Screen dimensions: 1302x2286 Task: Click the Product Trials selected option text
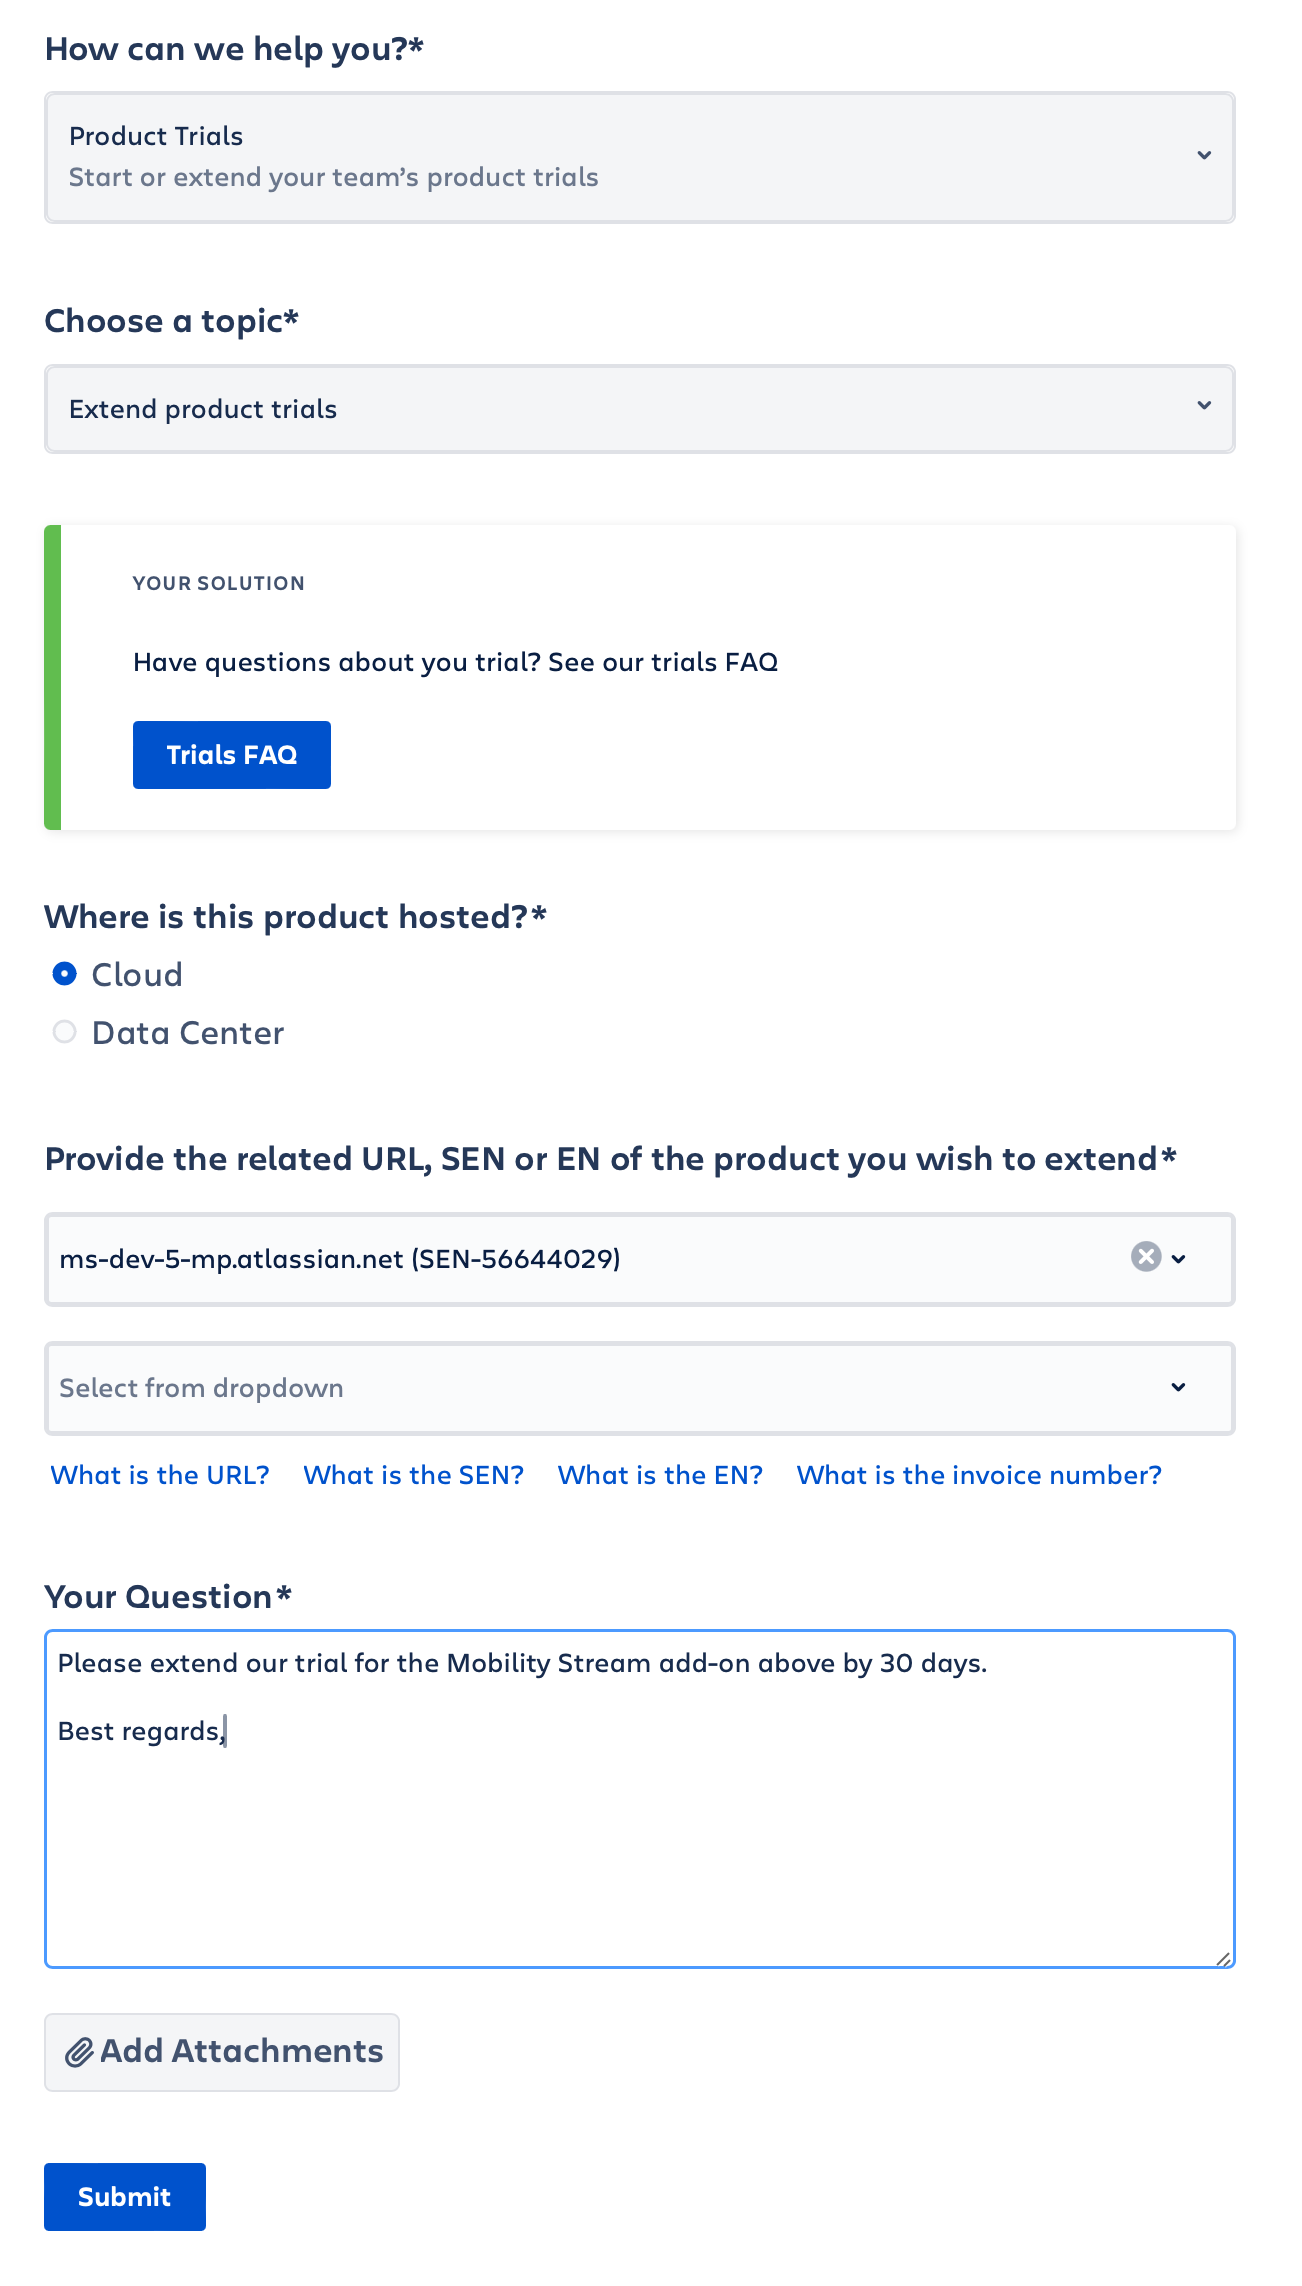point(156,136)
